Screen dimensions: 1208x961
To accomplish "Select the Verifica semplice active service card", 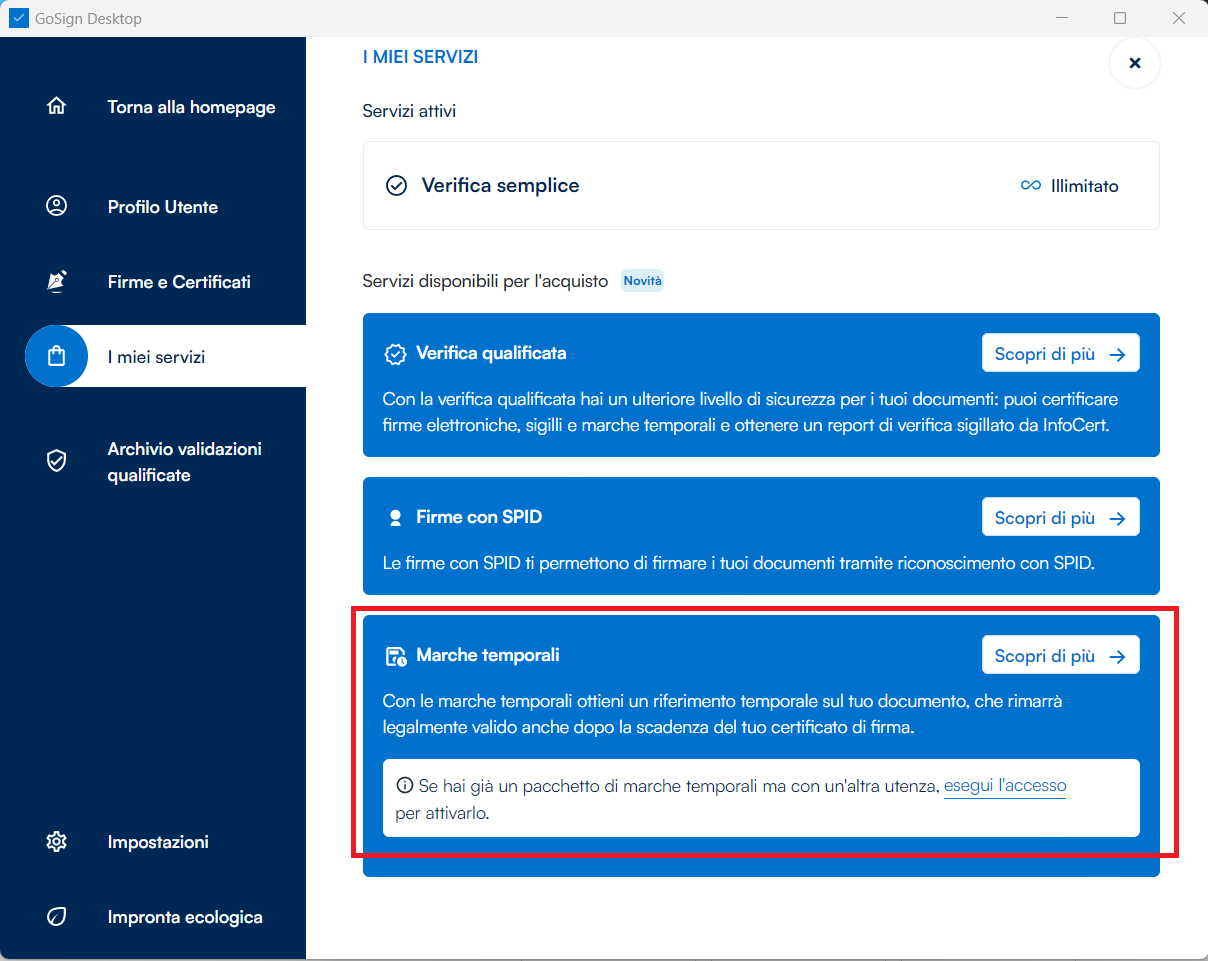I will [x=760, y=186].
